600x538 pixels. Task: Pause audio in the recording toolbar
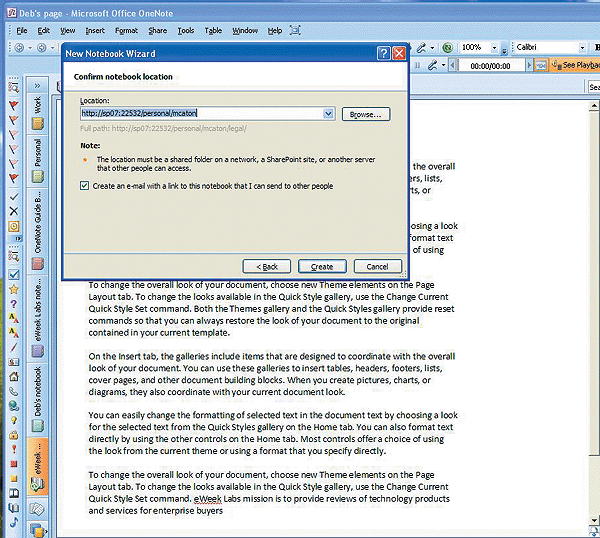pos(417,66)
